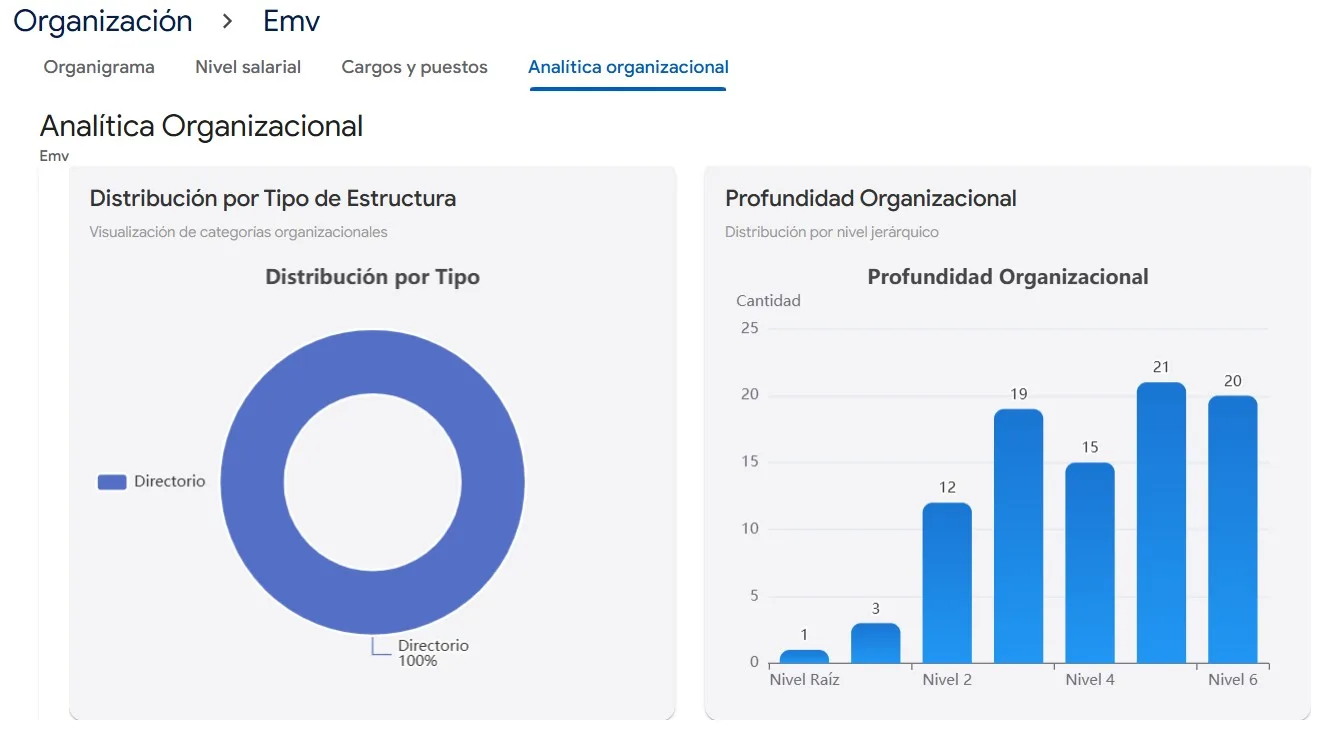Open the Nivel salarial tab

coord(248,67)
